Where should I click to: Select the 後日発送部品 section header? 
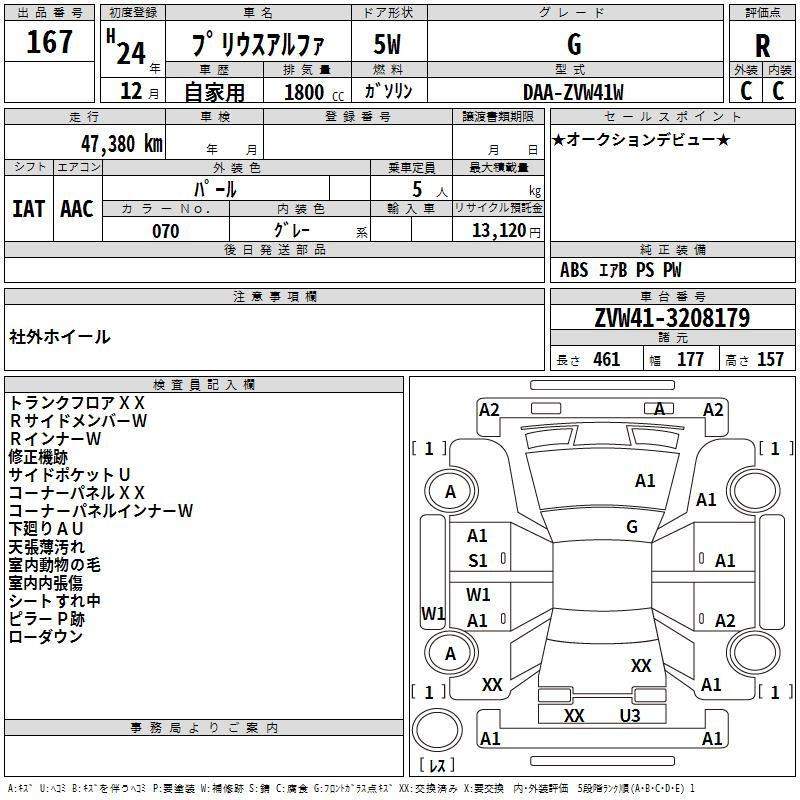point(274,249)
